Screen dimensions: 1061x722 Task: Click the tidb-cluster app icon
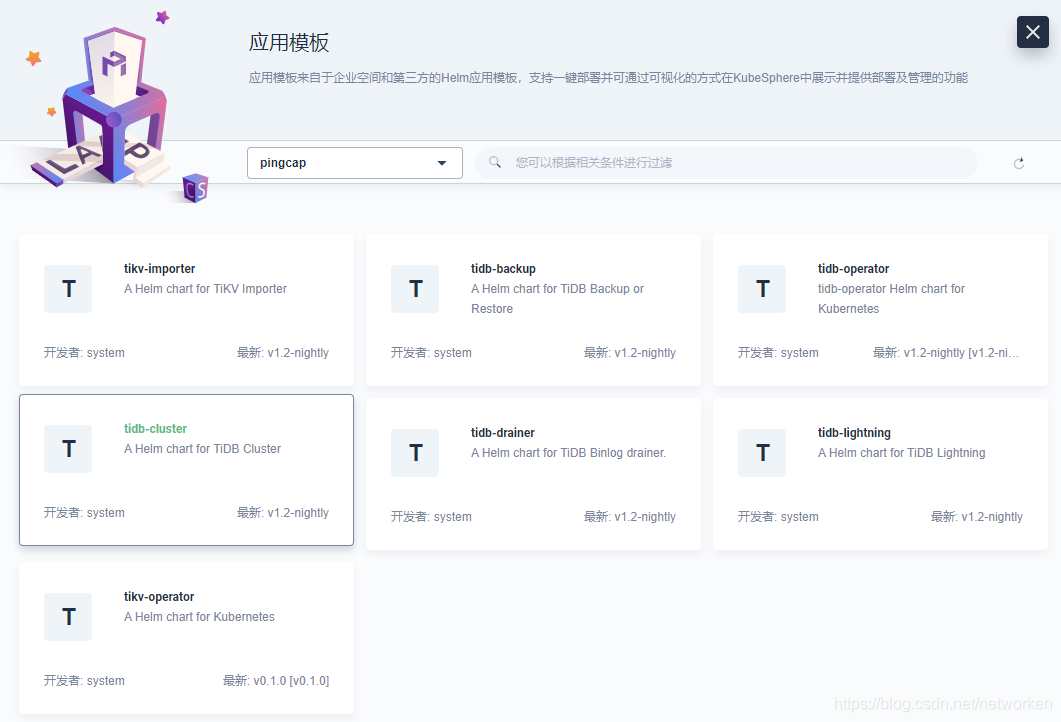tap(68, 449)
